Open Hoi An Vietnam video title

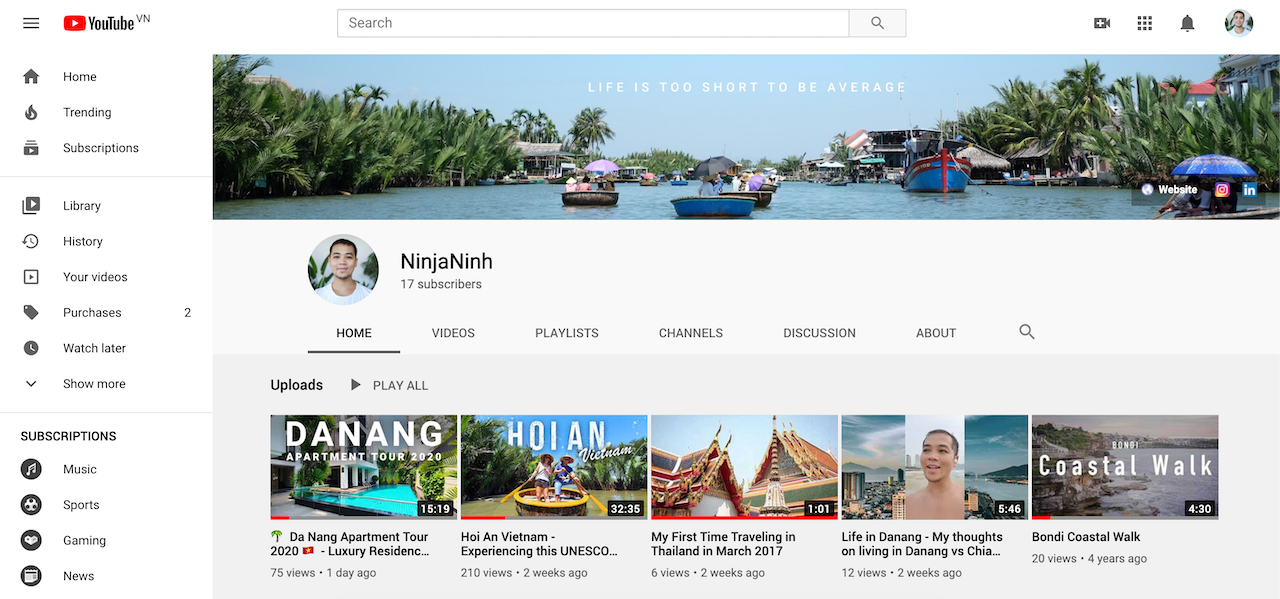tap(539, 544)
